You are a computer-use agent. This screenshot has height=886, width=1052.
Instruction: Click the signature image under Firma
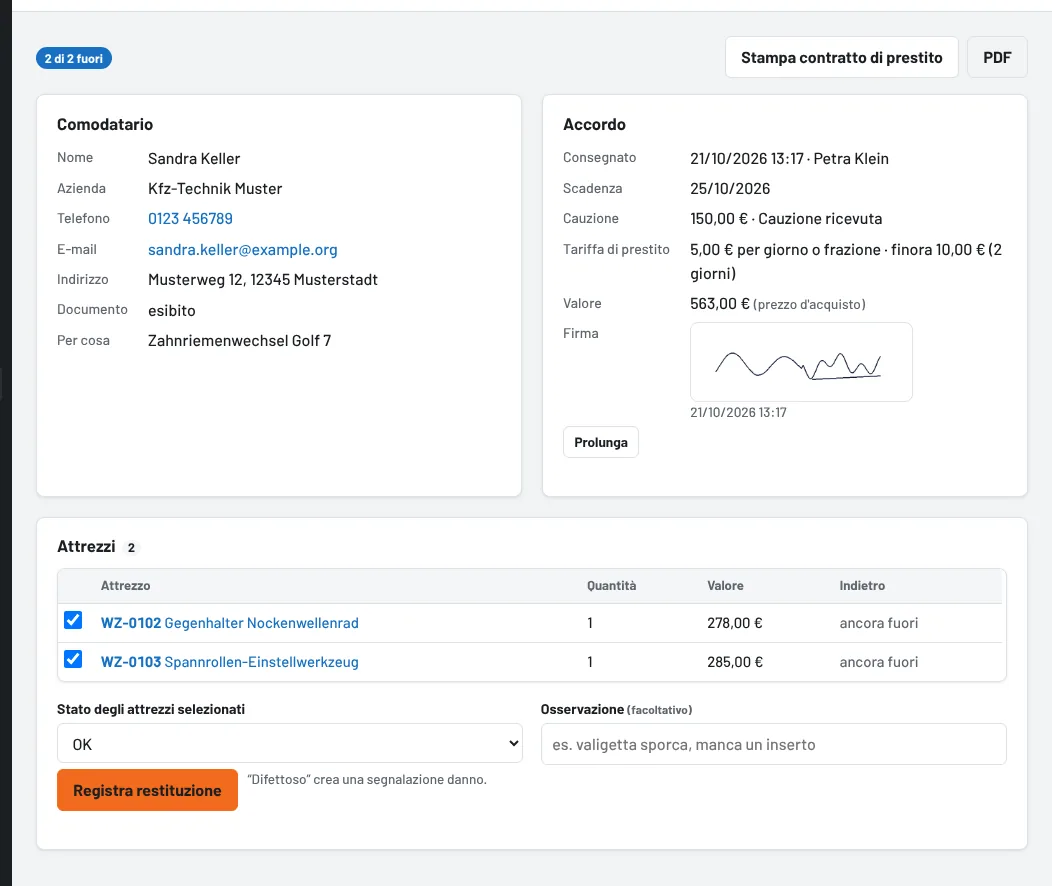point(801,362)
